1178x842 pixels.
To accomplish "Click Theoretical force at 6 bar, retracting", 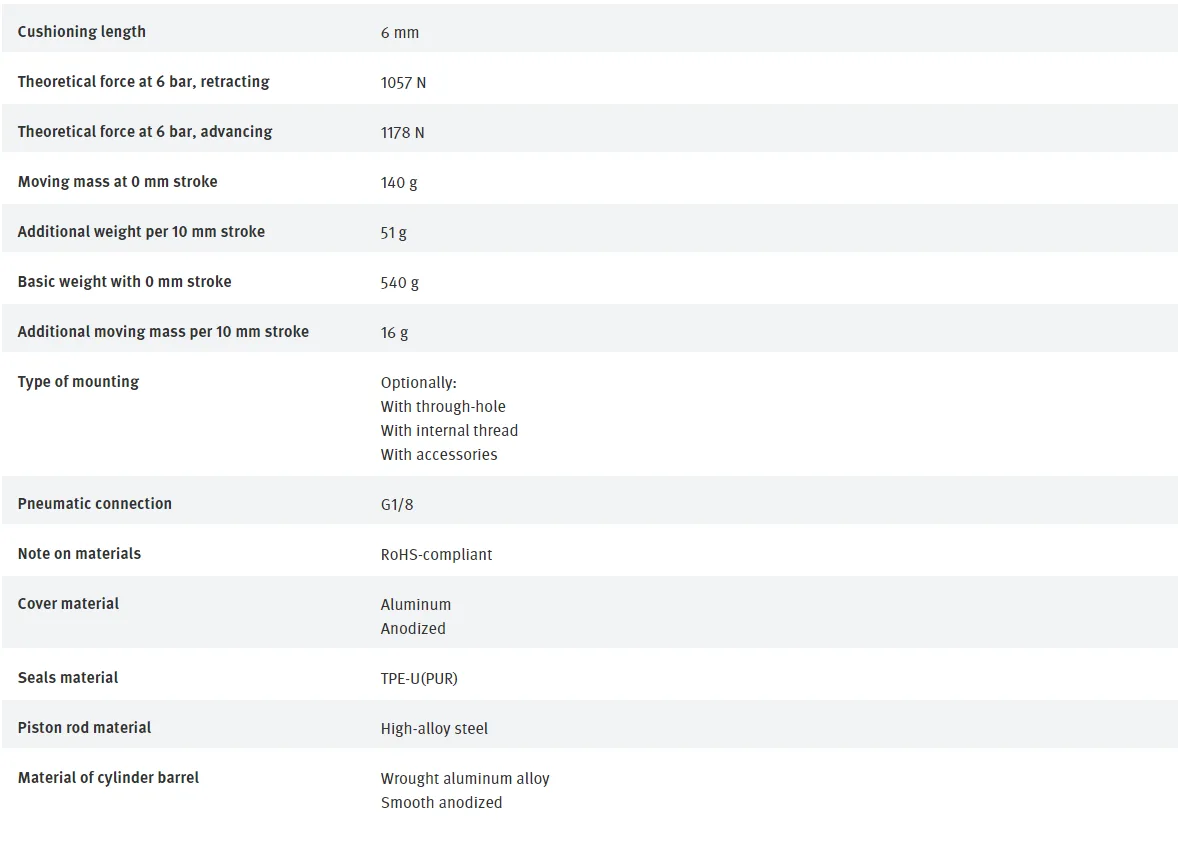I will (x=143, y=81).
